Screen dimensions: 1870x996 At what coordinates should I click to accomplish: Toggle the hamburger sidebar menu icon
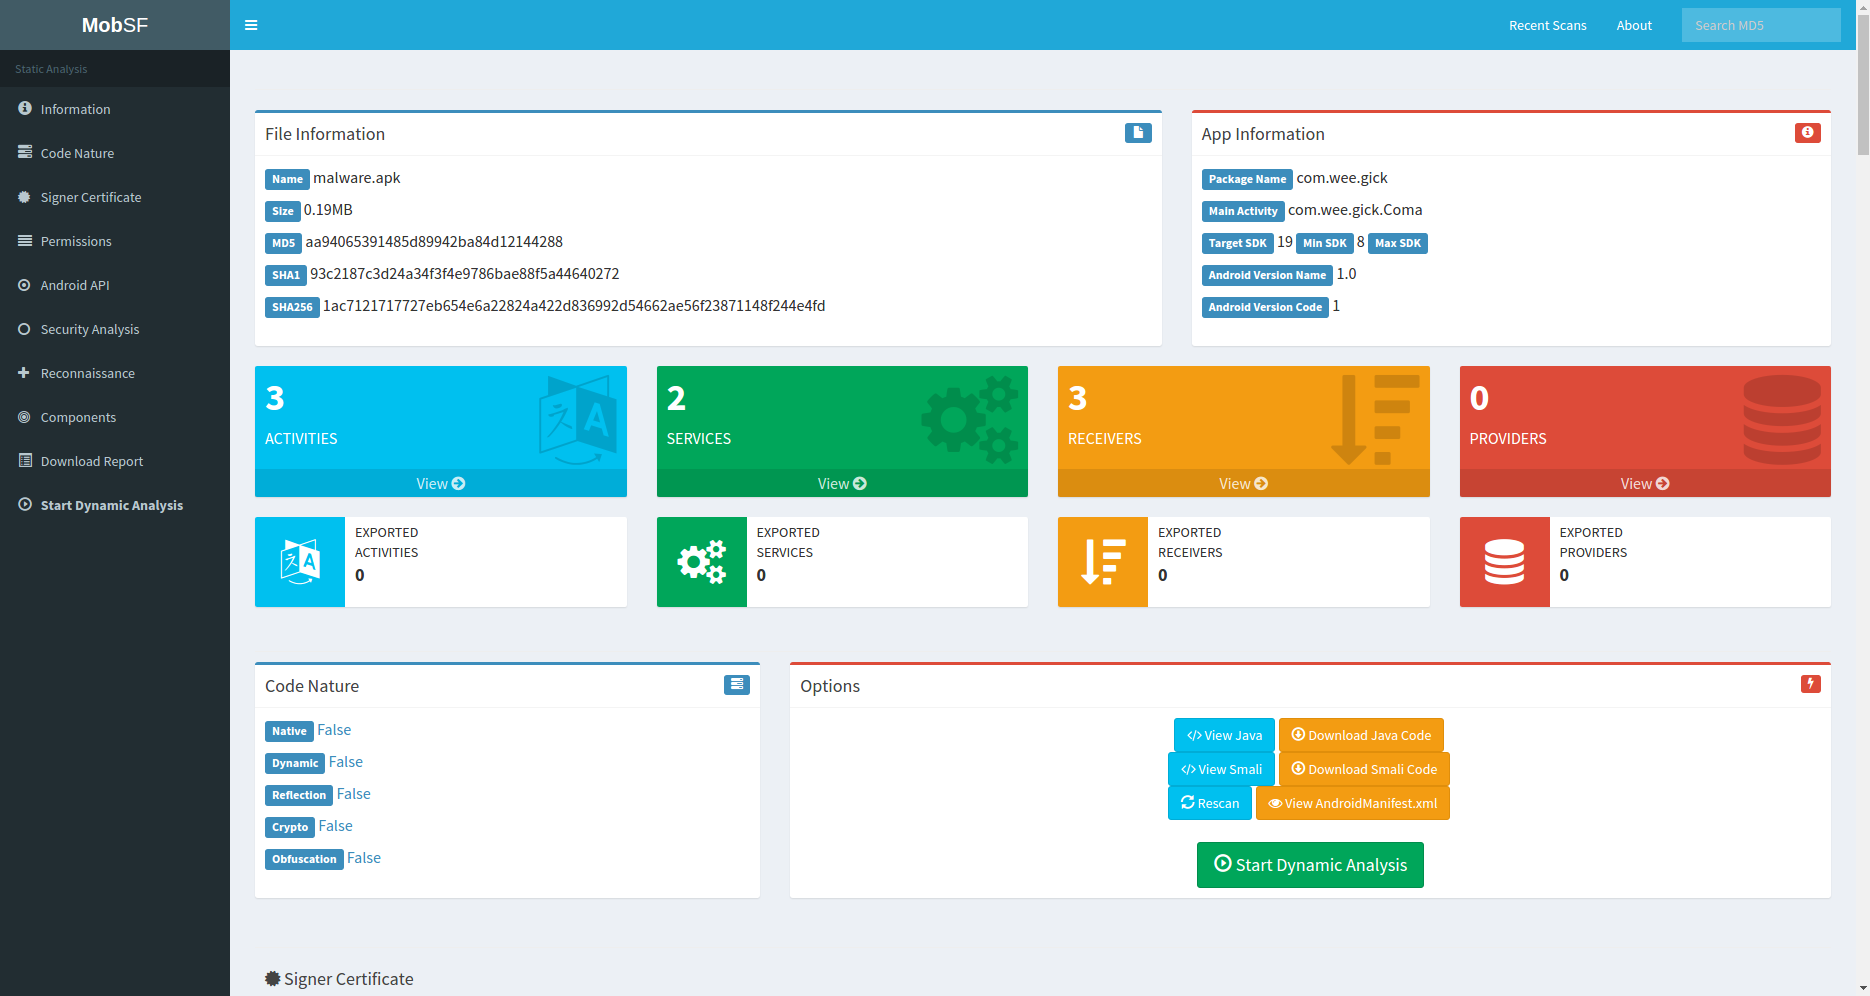coord(251,25)
